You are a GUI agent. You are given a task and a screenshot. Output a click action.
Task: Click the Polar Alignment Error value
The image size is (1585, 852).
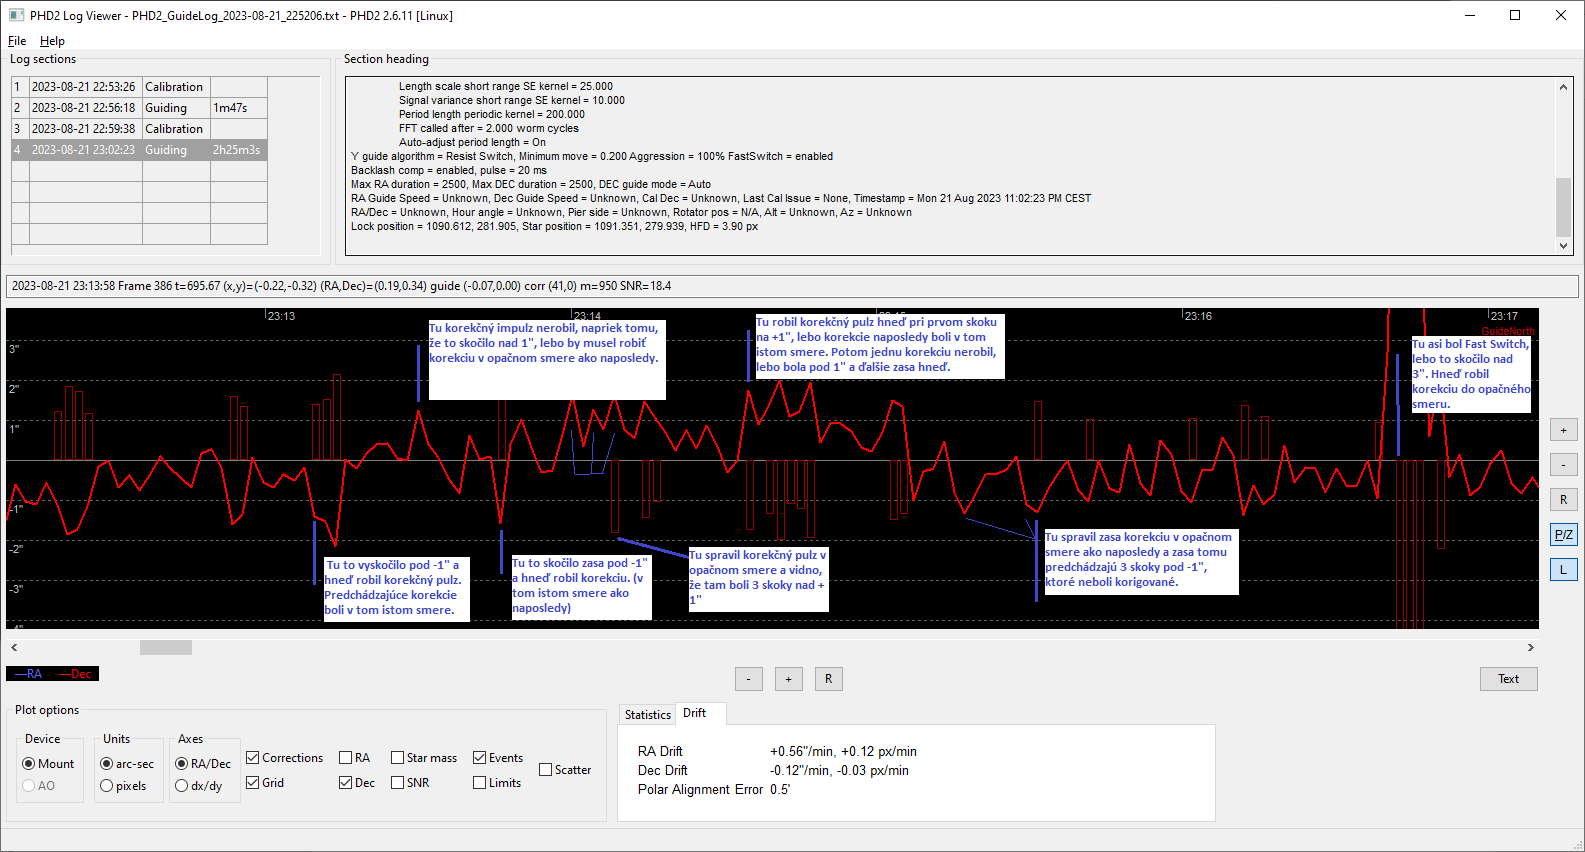[x=780, y=789]
